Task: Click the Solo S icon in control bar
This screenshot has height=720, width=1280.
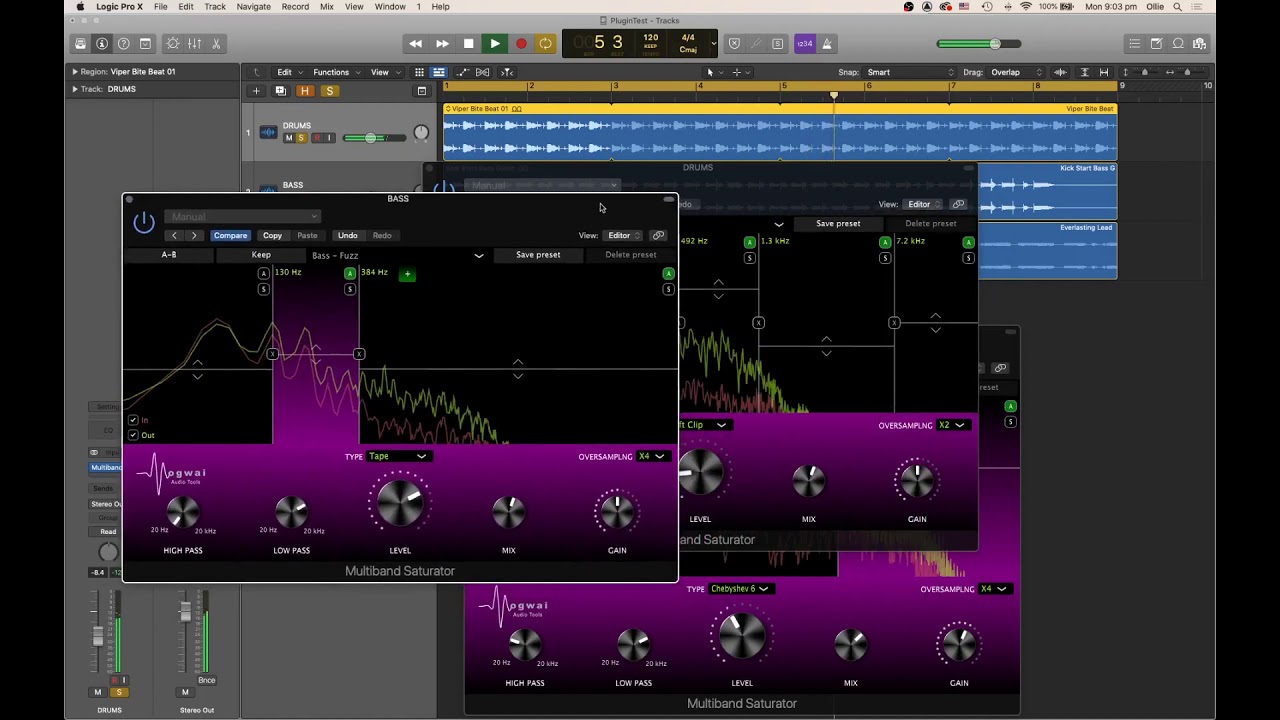Action: 778,44
